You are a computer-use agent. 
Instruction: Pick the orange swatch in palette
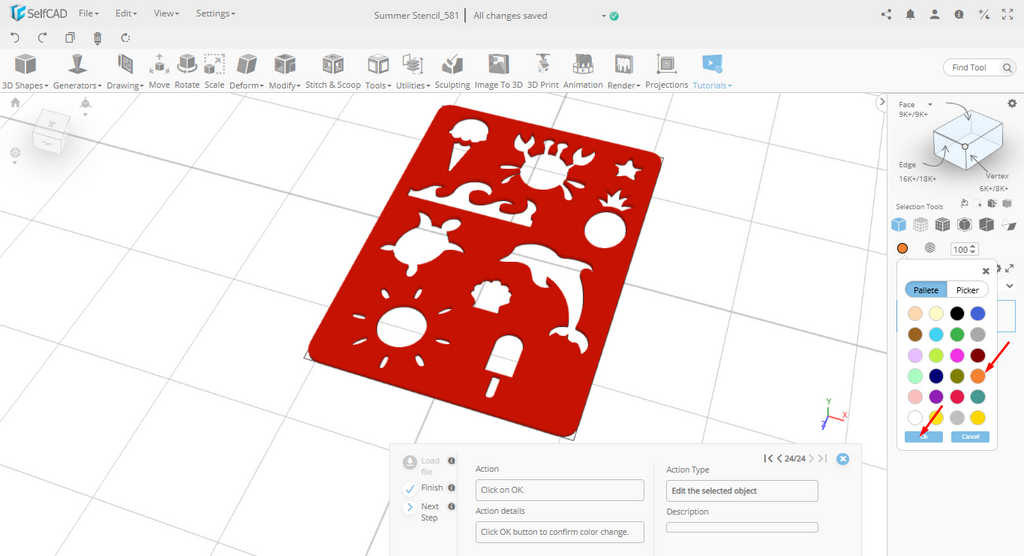pos(977,376)
